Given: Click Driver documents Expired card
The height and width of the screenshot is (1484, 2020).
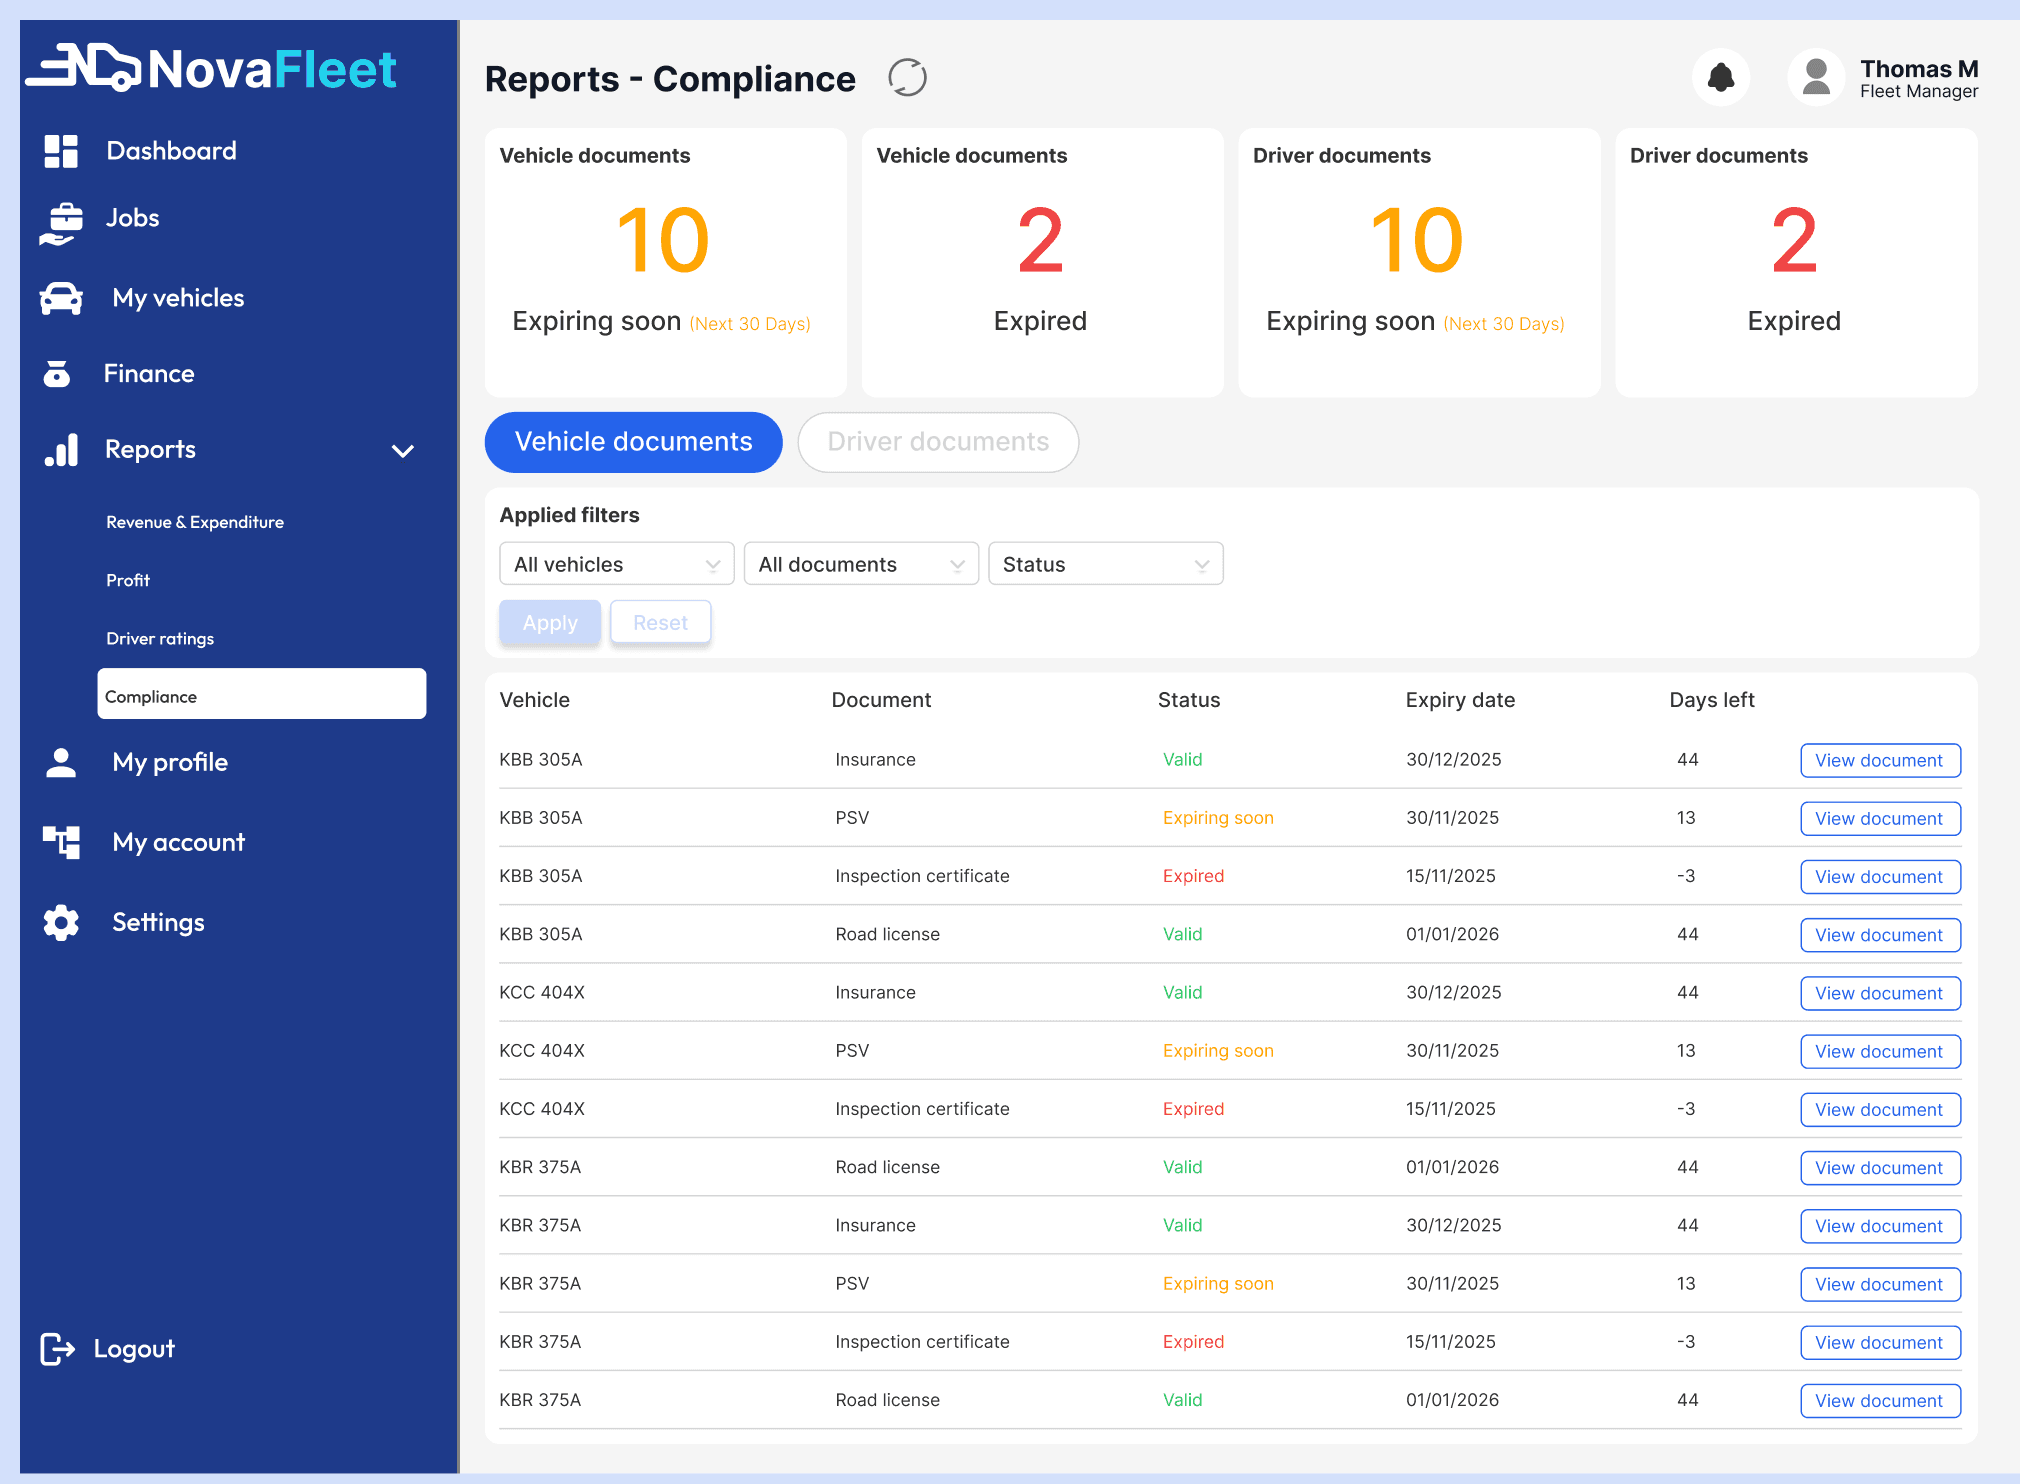Looking at the screenshot, I should tap(1796, 262).
